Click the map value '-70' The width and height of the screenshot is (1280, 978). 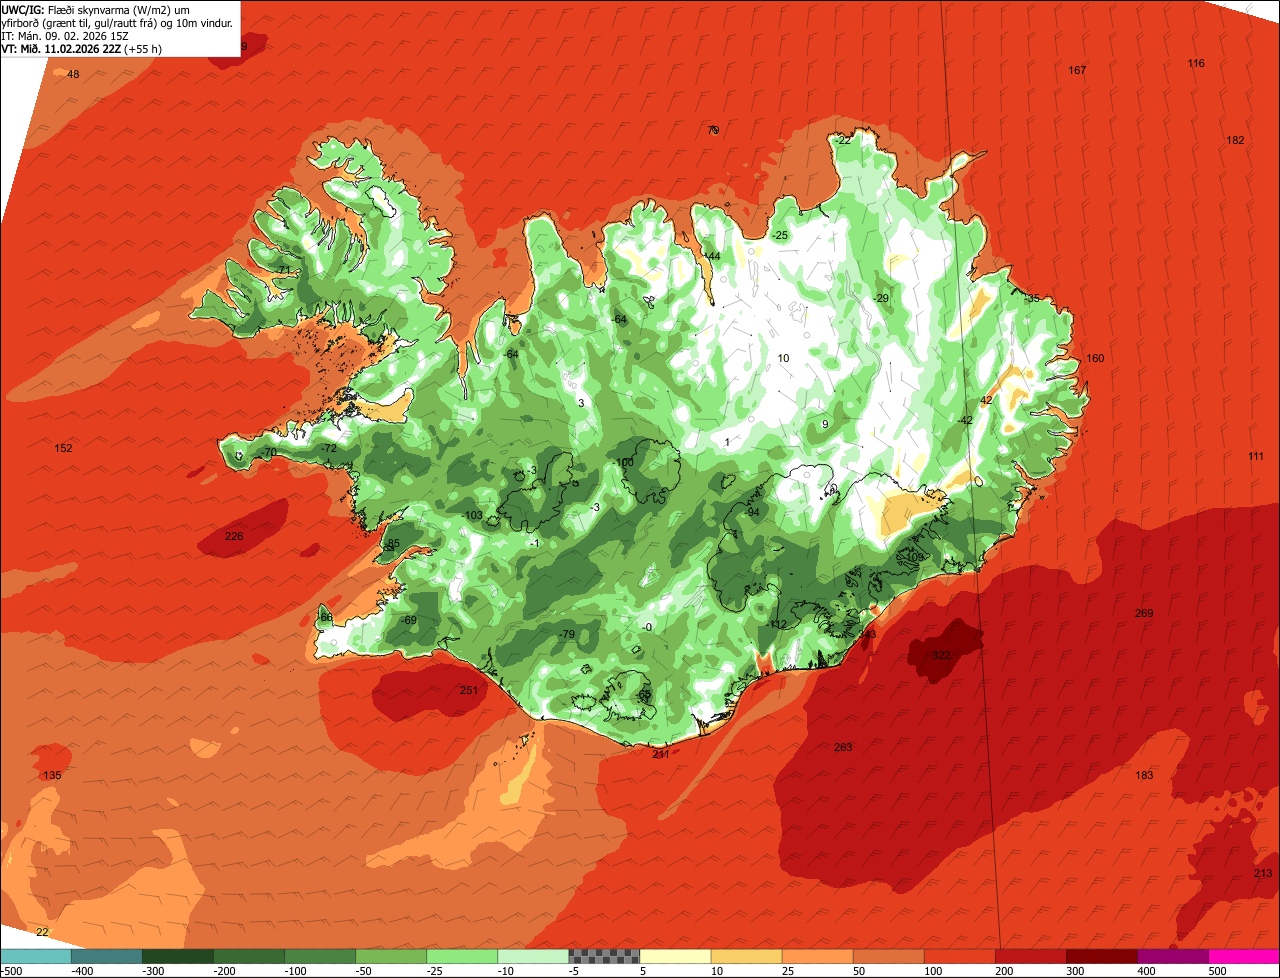pyautogui.click(x=268, y=452)
